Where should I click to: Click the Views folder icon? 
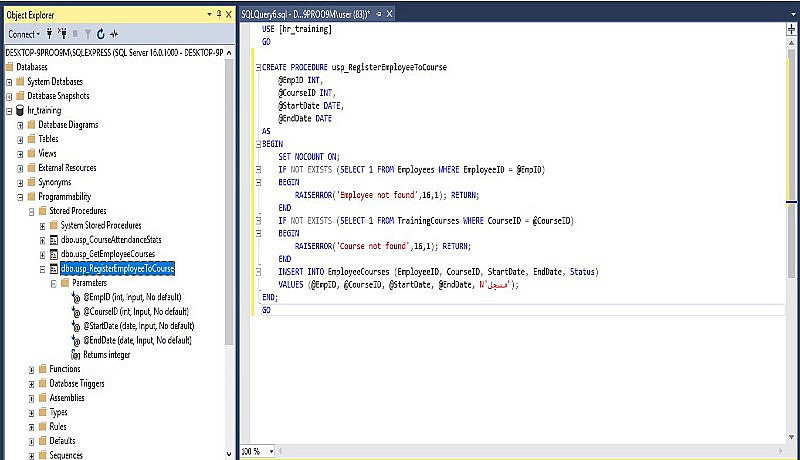point(31,153)
